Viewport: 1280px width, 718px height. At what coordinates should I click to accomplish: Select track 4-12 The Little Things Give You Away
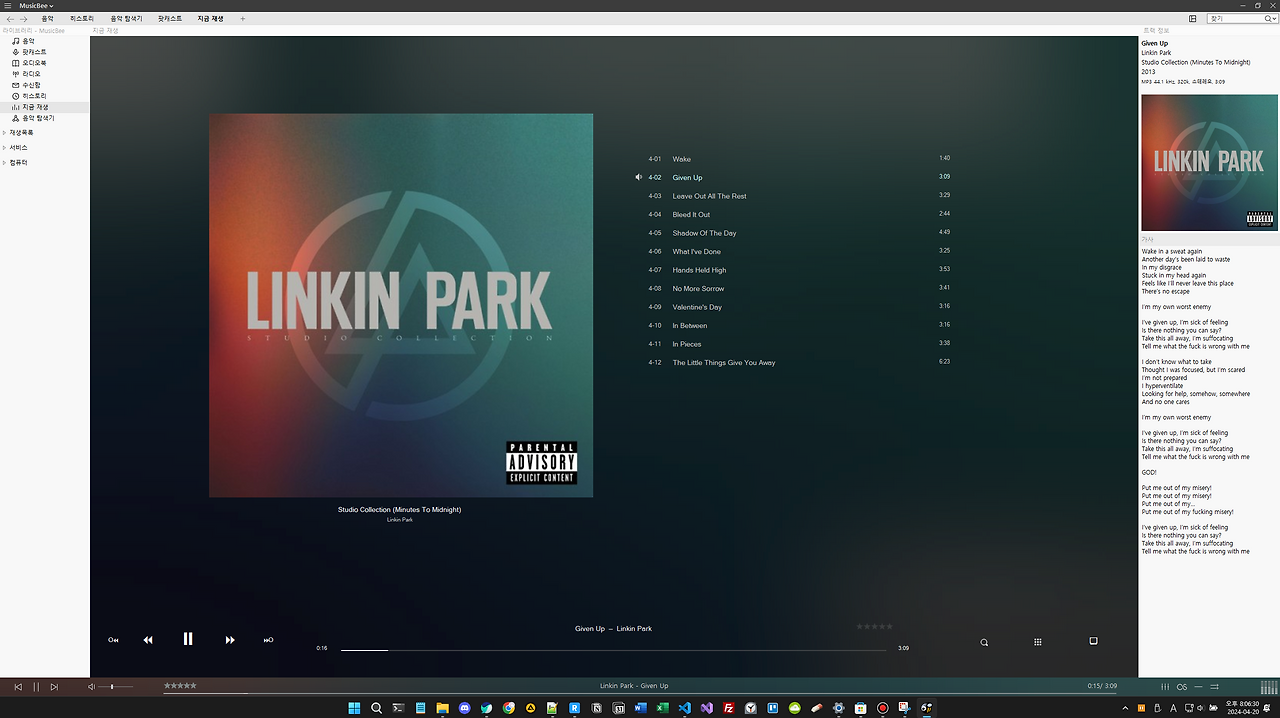pos(798,362)
